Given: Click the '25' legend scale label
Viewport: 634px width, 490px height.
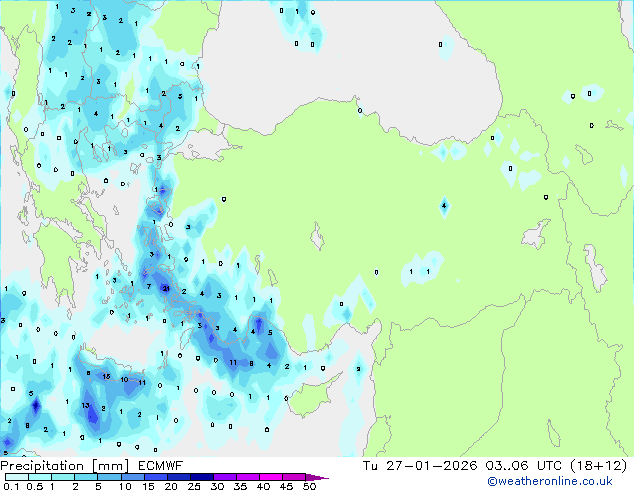Looking at the screenshot, I should click(194, 486).
